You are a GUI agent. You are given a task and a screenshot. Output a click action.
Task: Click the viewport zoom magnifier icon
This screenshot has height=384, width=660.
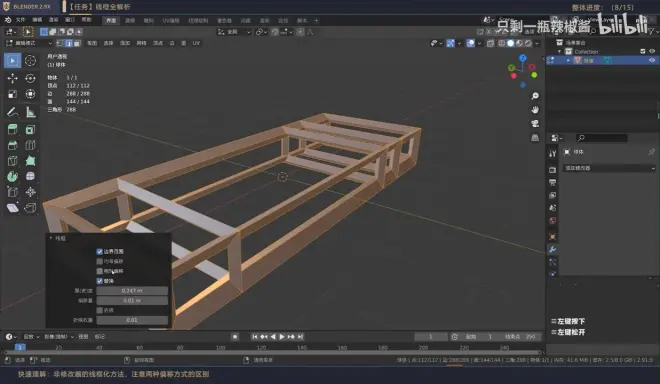535,96
